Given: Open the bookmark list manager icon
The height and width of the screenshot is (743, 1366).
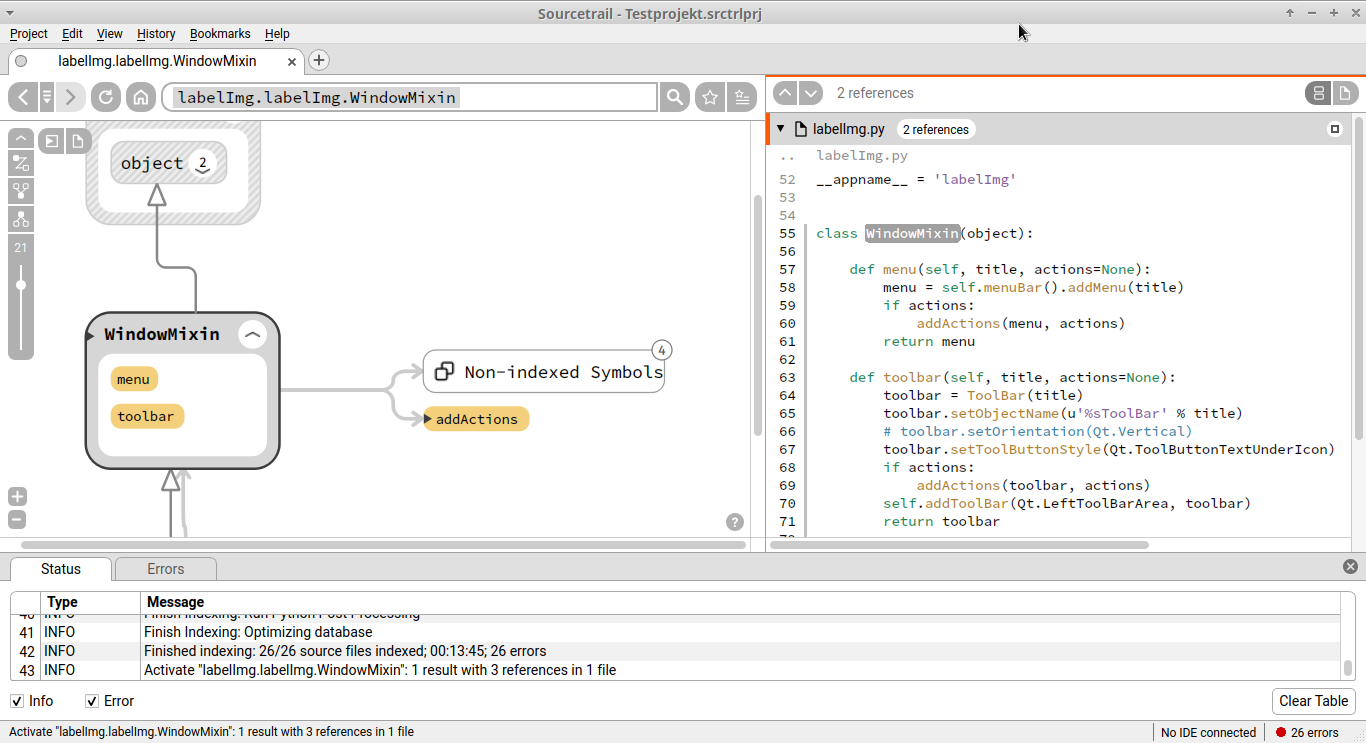Looking at the screenshot, I should tap(741, 97).
